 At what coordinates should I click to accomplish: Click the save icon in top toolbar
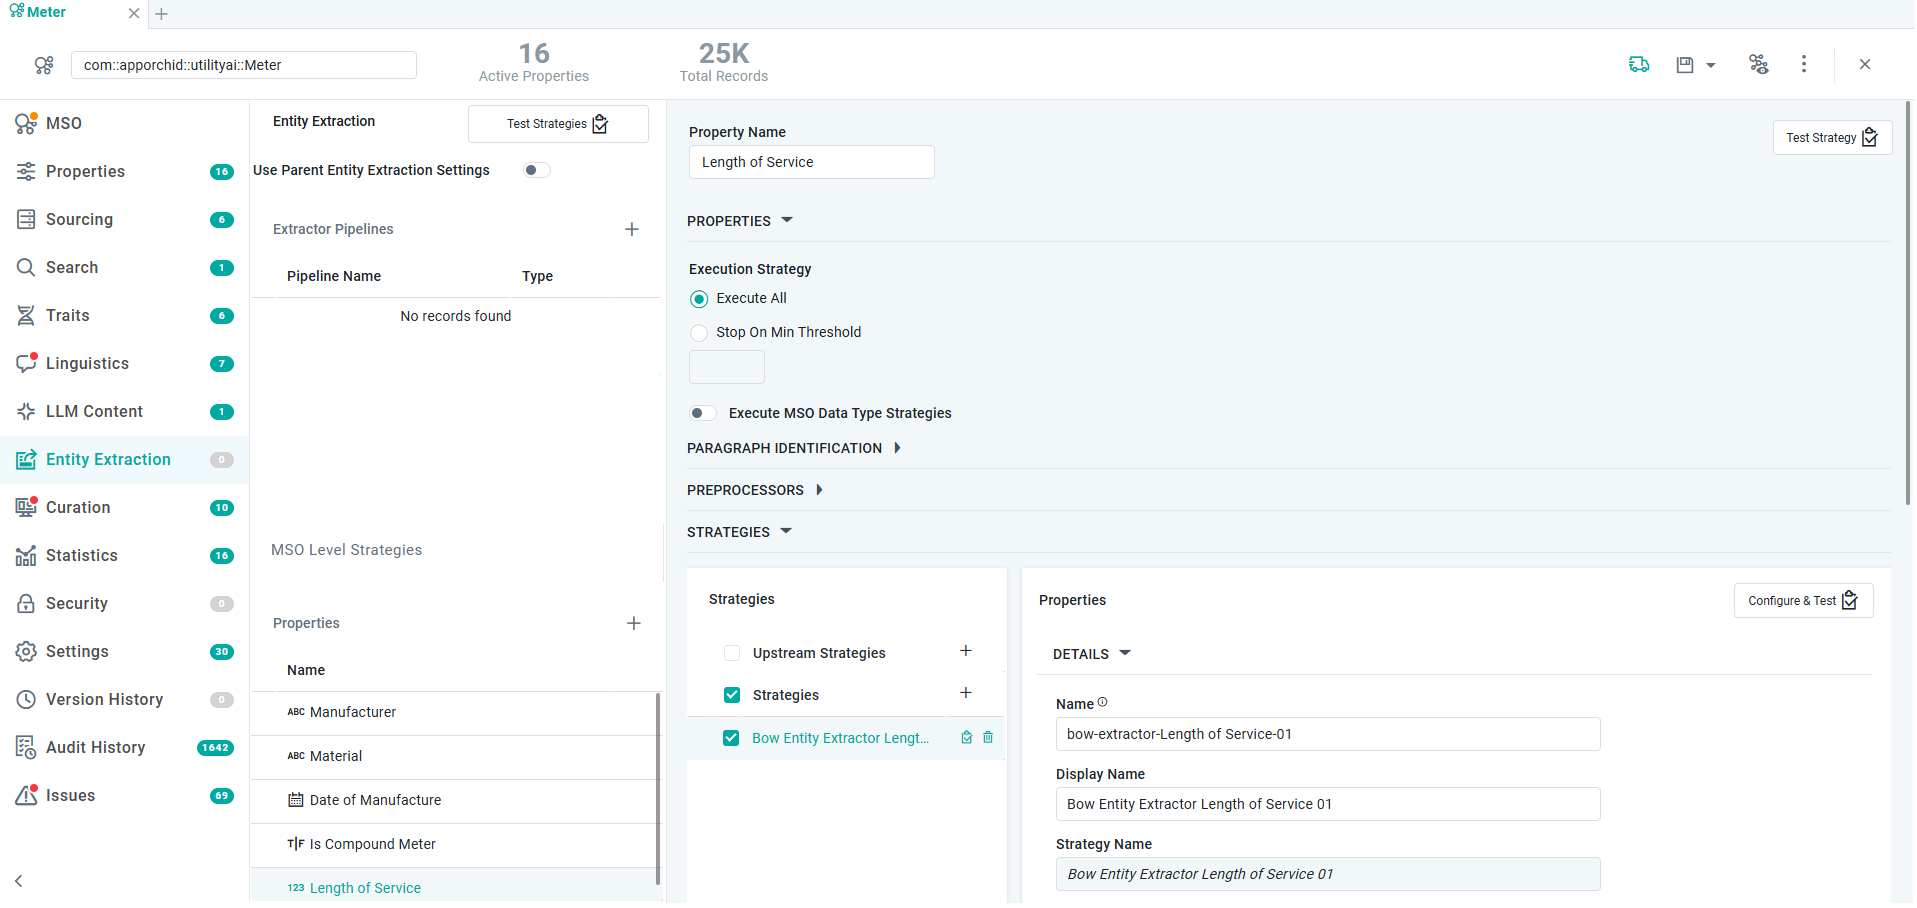(1685, 65)
